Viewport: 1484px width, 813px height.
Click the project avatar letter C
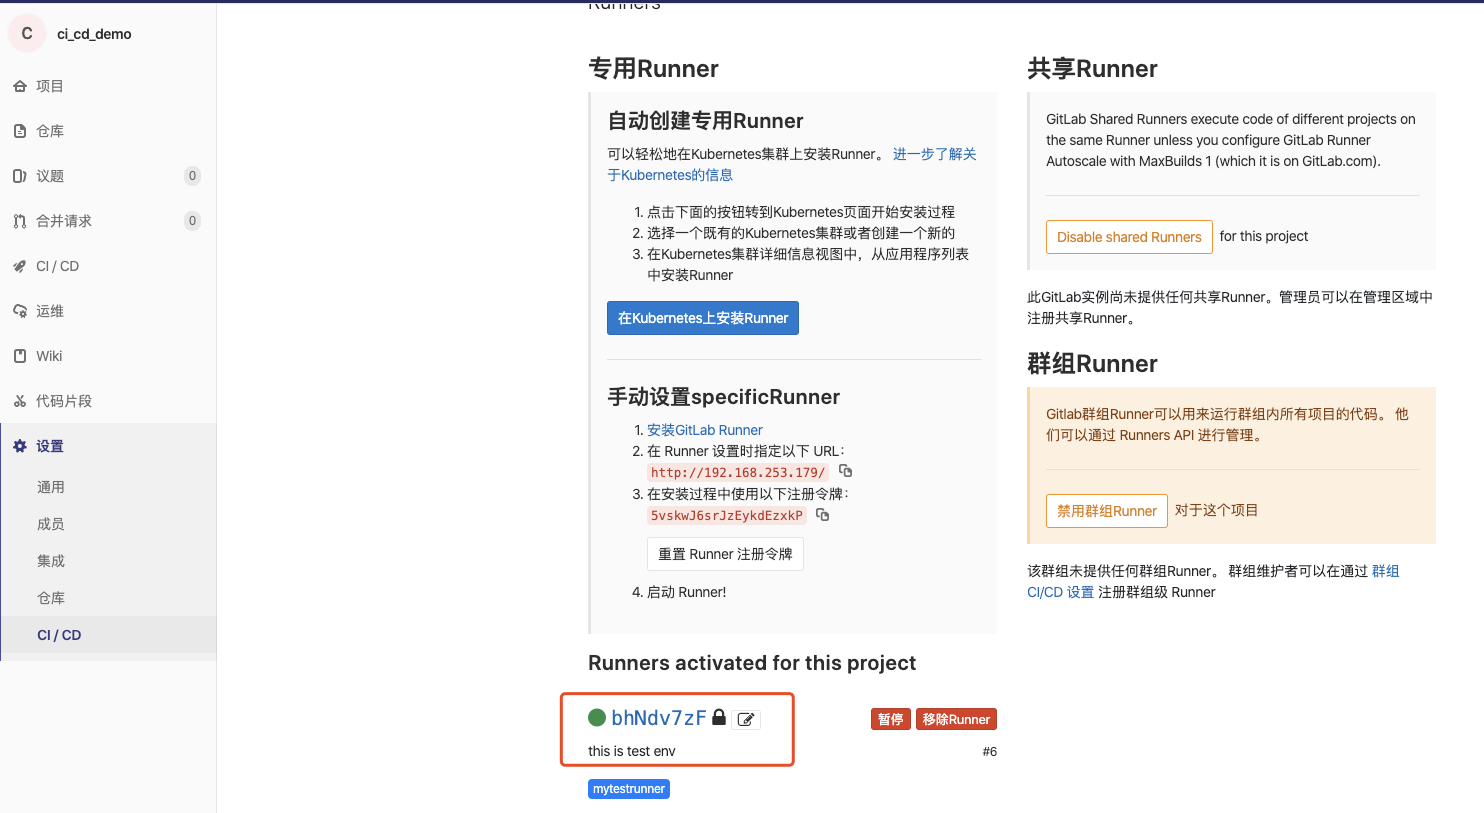27,33
